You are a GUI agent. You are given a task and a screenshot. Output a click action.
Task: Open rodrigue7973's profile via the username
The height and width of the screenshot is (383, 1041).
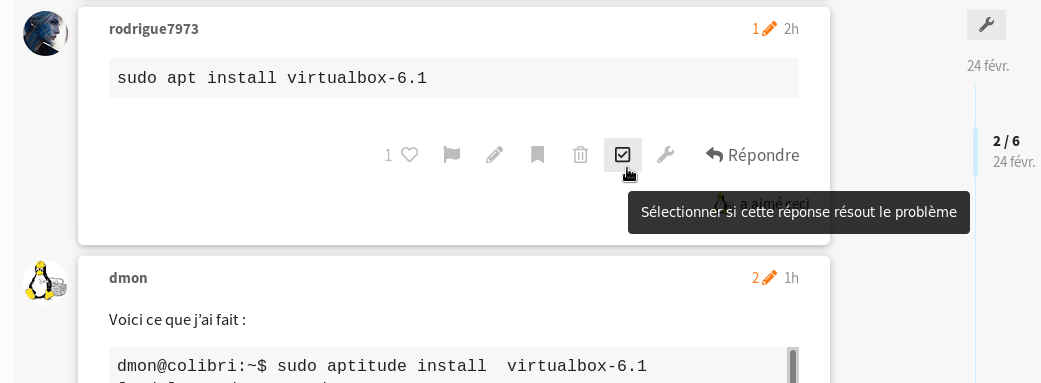[153, 29]
